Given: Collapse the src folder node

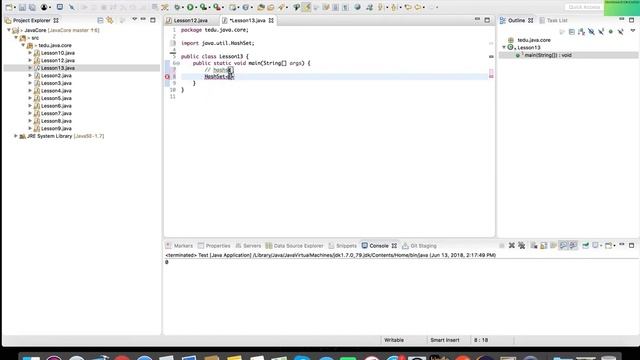Looking at the screenshot, I should point(16,38).
